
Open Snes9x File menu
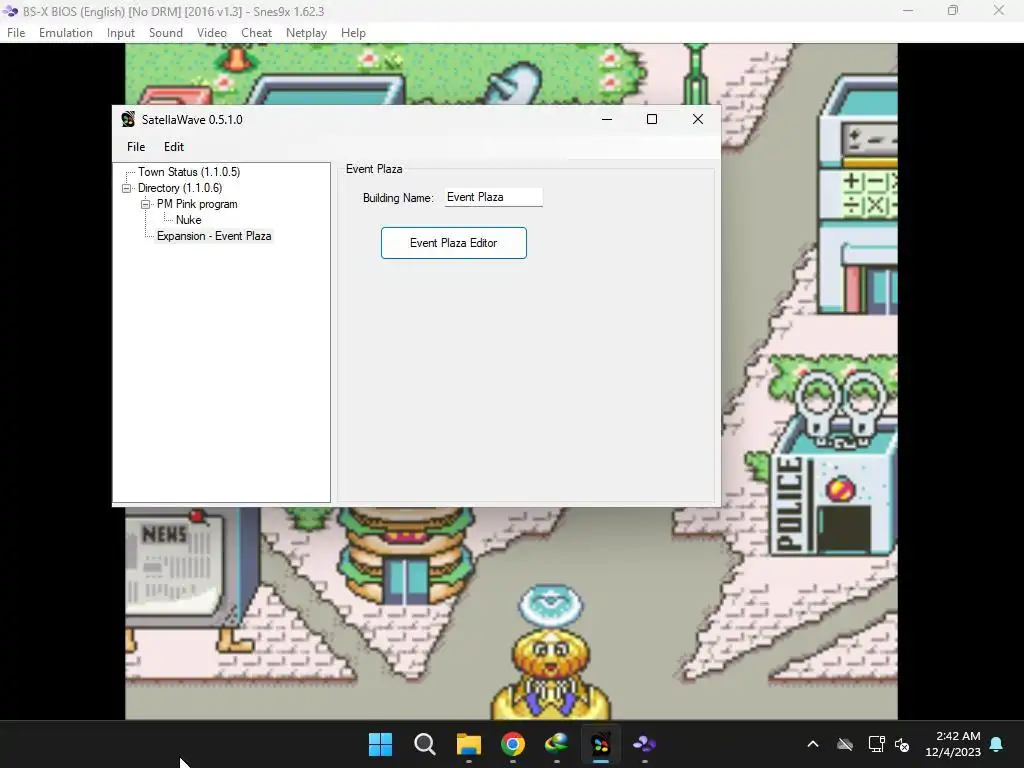[x=16, y=33]
